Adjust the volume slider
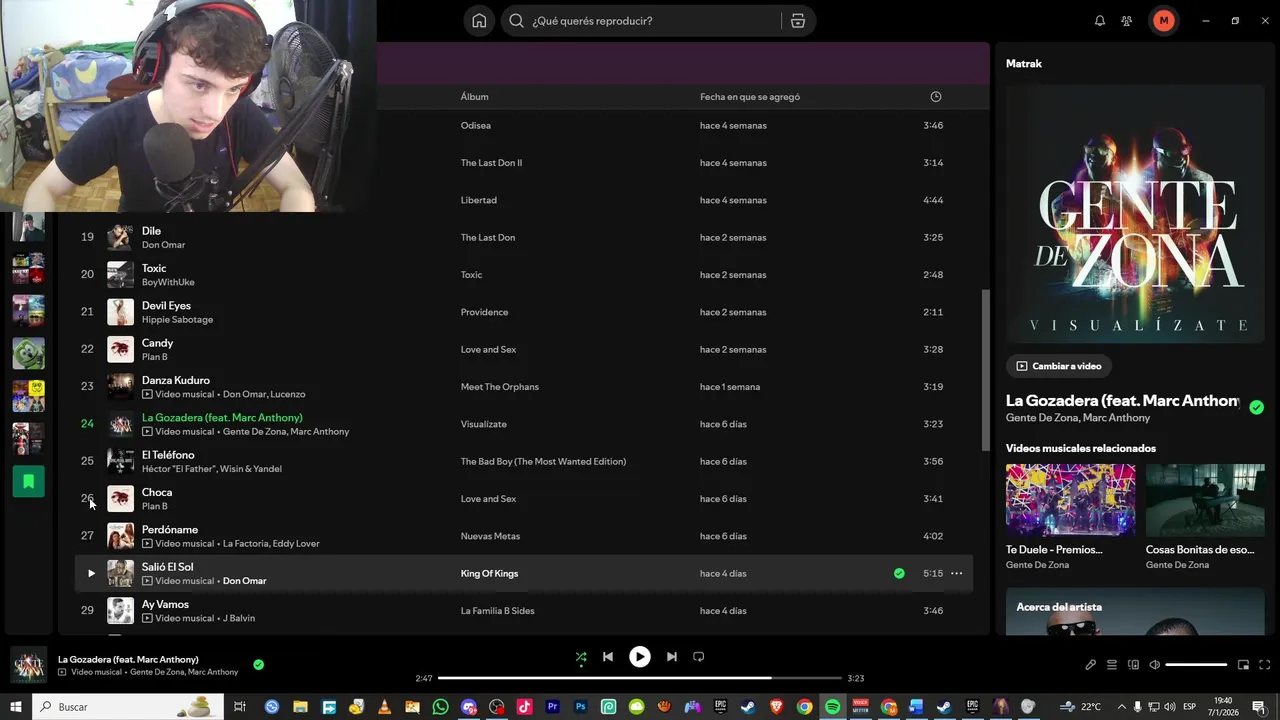This screenshot has height=720, width=1280. [x=1196, y=665]
